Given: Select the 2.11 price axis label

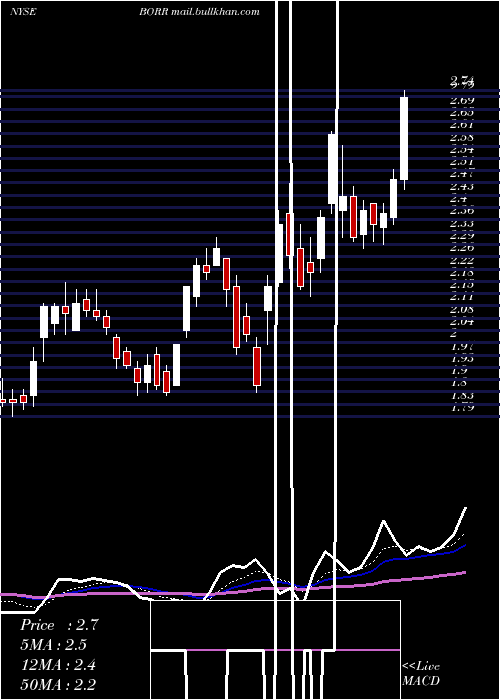Looking at the screenshot, I should pyautogui.click(x=462, y=297).
